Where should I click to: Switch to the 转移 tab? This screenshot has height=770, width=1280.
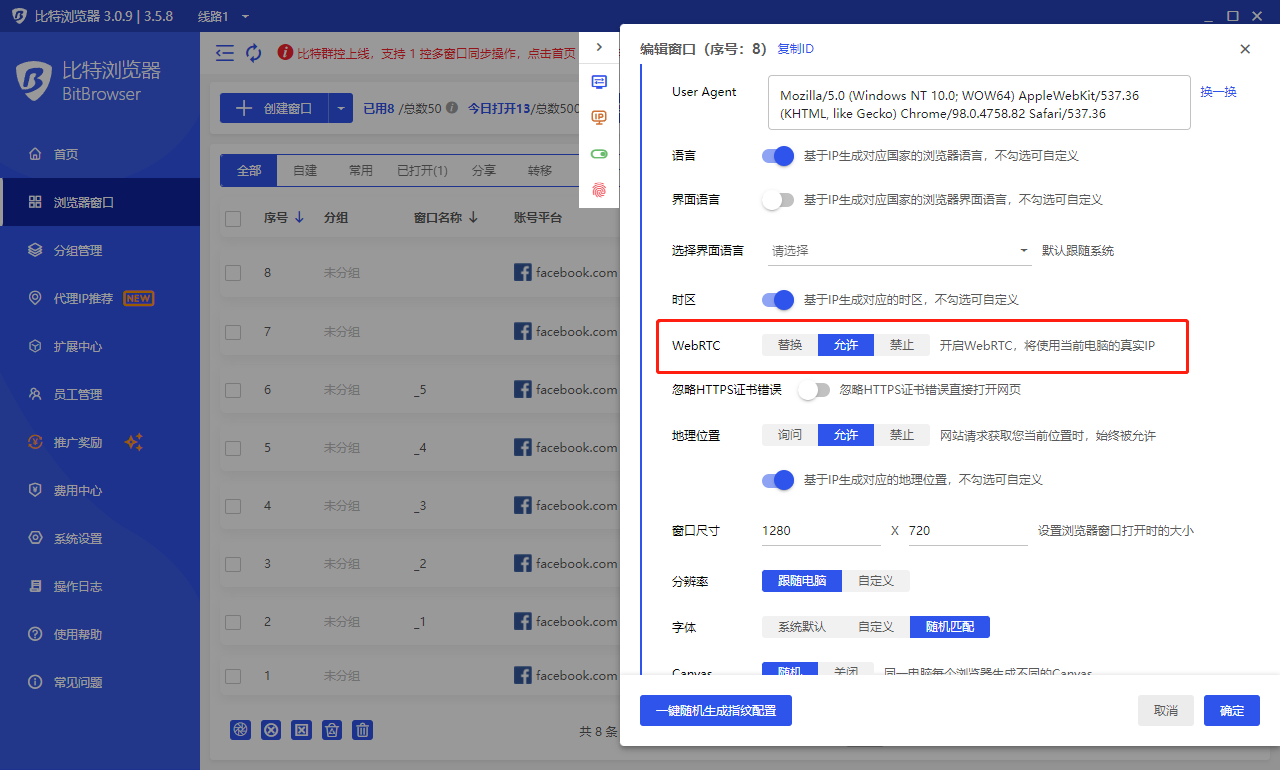(540, 171)
